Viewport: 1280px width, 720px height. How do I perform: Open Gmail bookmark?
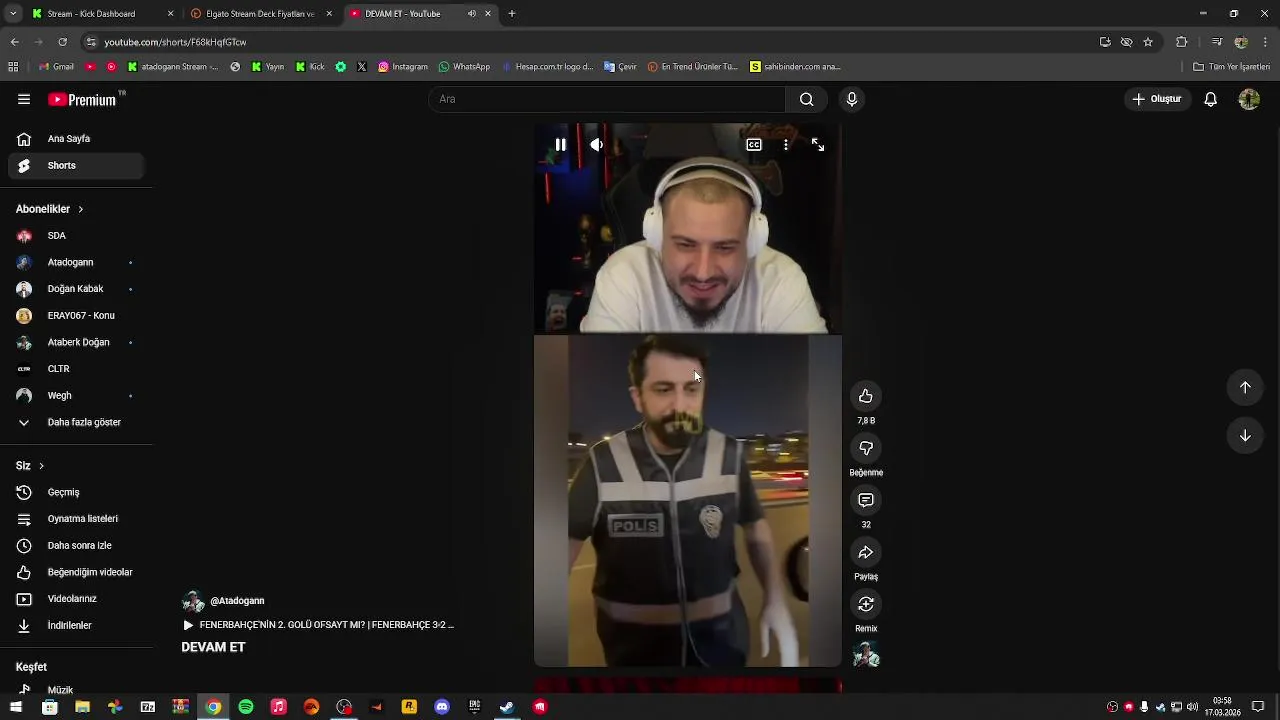coord(56,67)
